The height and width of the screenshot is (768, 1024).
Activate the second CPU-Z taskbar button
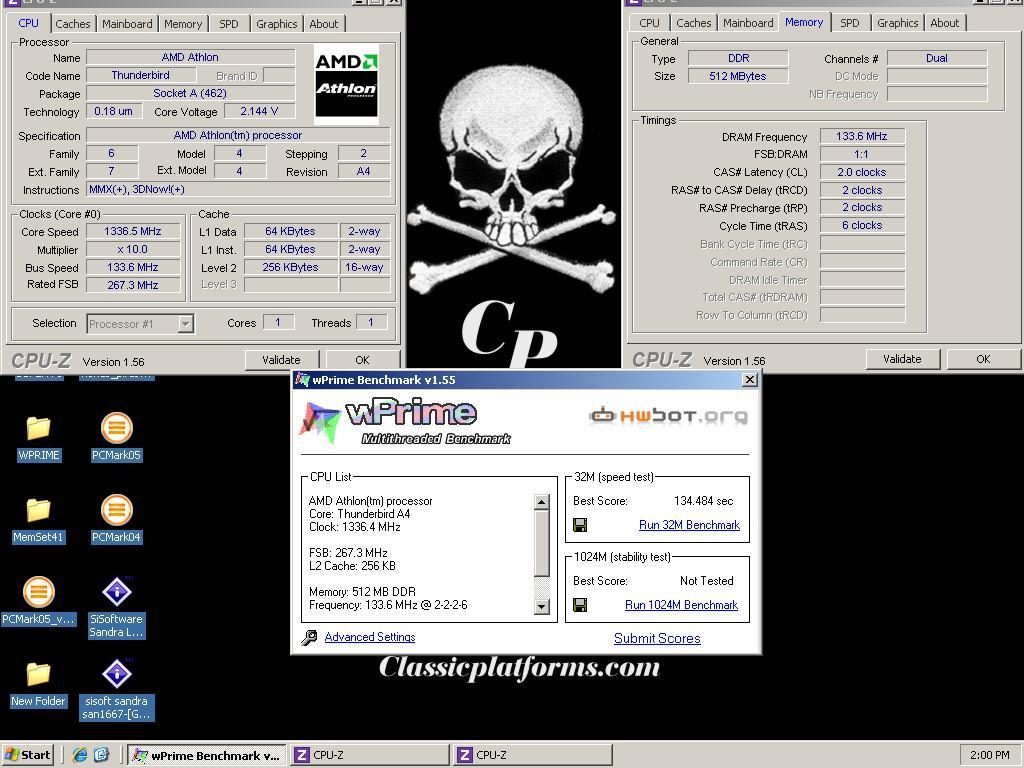pyautogui.click(x=533, y=756)
